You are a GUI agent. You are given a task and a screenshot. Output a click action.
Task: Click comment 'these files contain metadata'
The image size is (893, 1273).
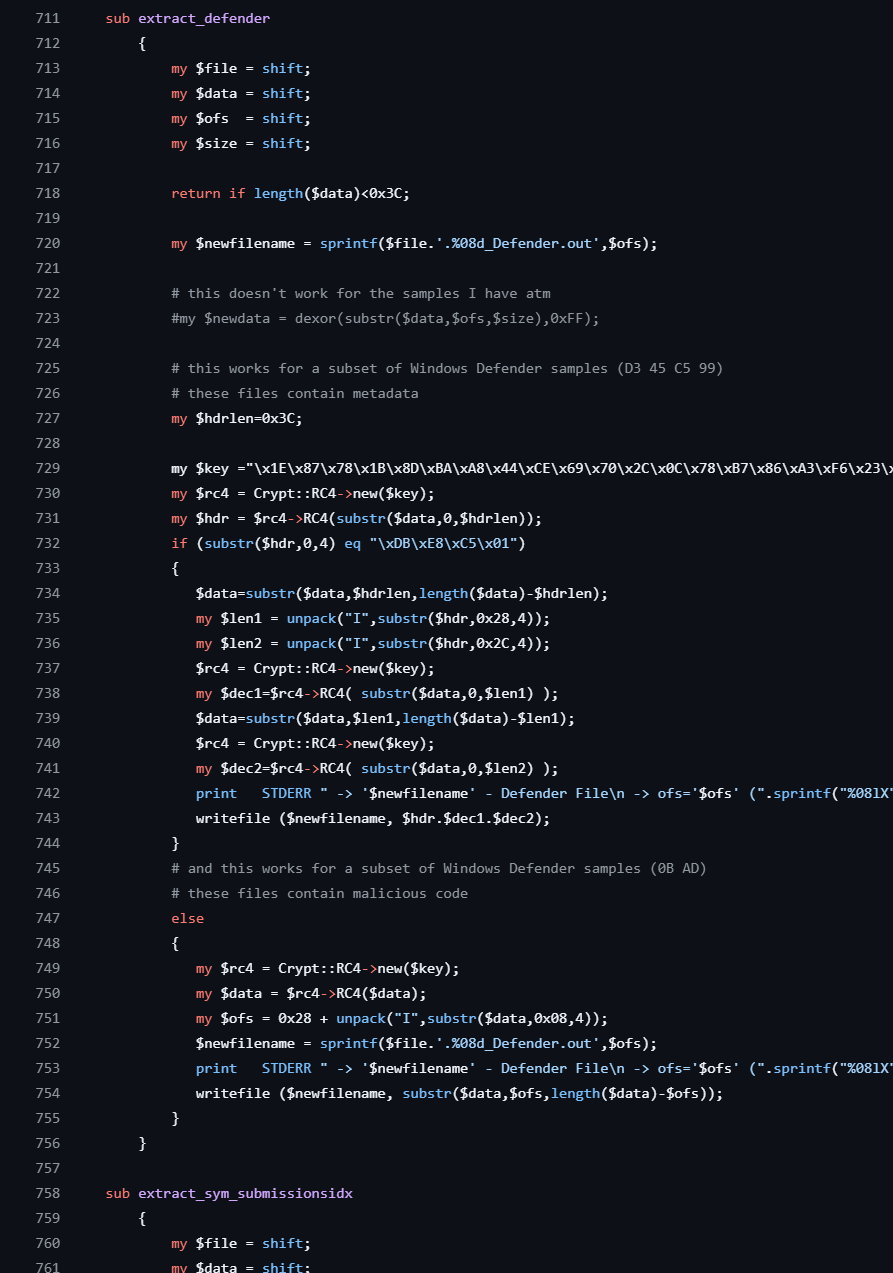295,393
